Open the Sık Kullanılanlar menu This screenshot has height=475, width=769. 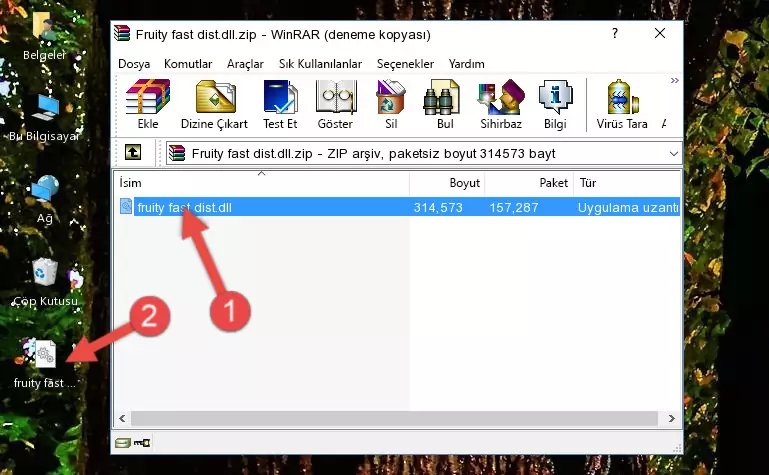click(x=320, y=64)
